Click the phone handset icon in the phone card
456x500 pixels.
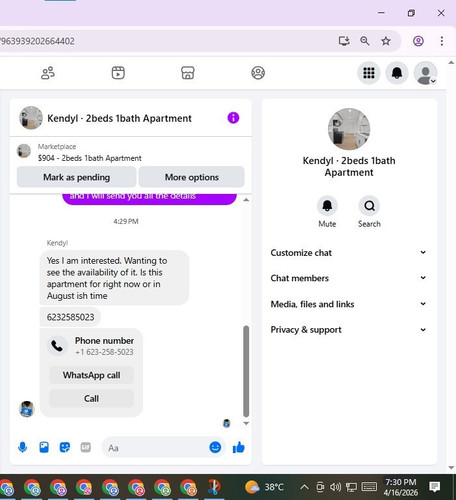[x=57, y=346]
